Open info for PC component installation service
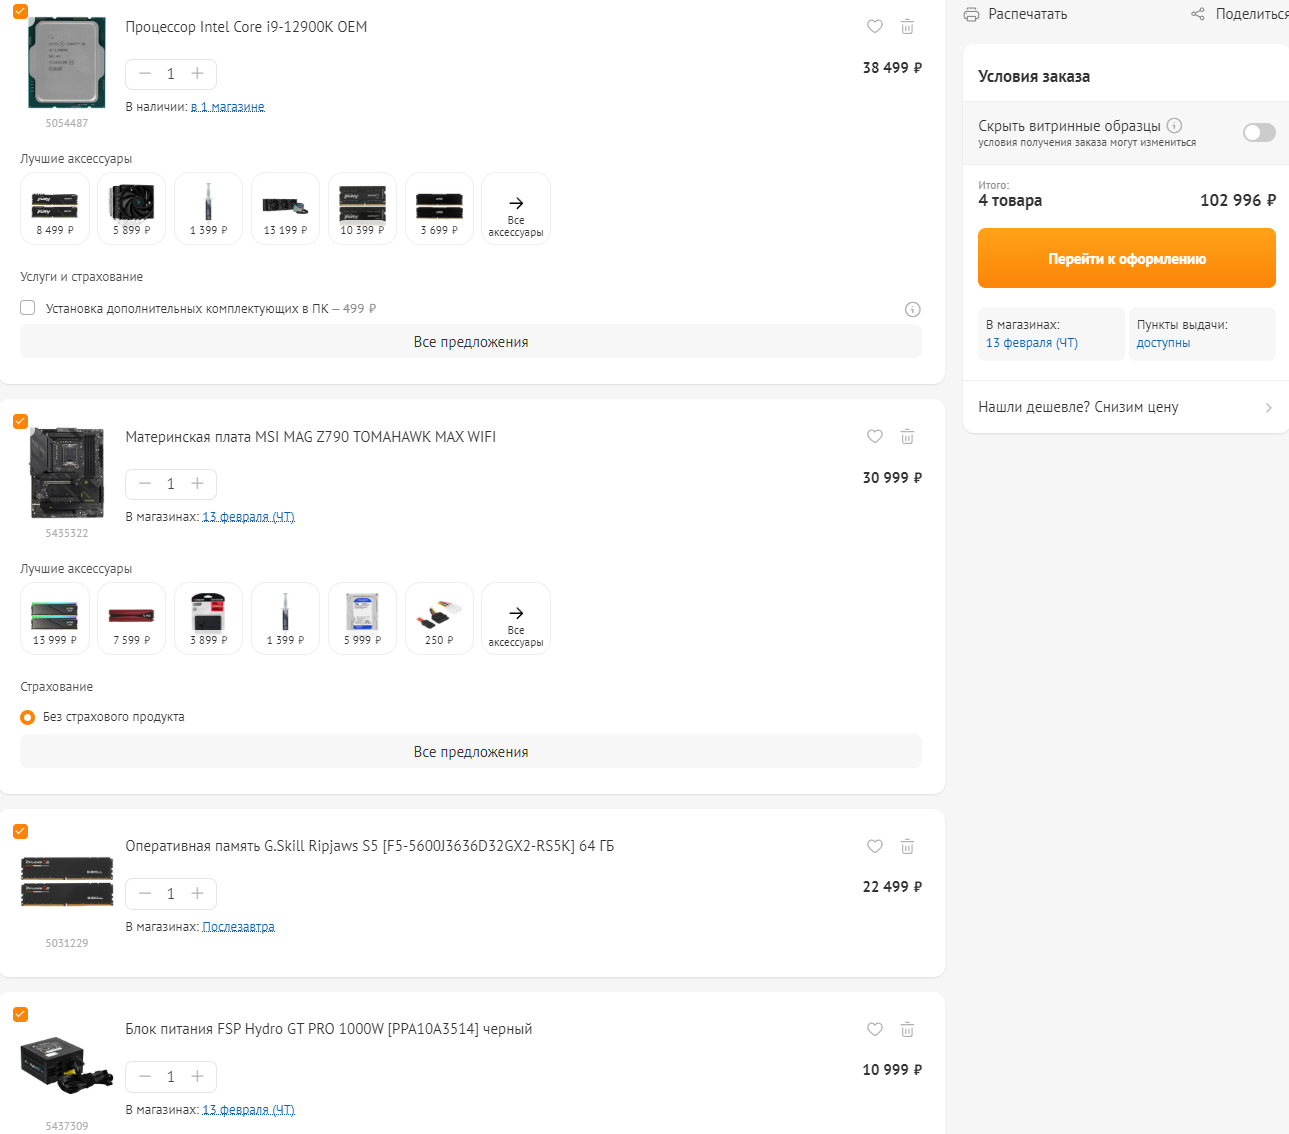Image resolution: width=1289 pixels, height=1134 pixels. pyautogui.click(x=912, y=310)
